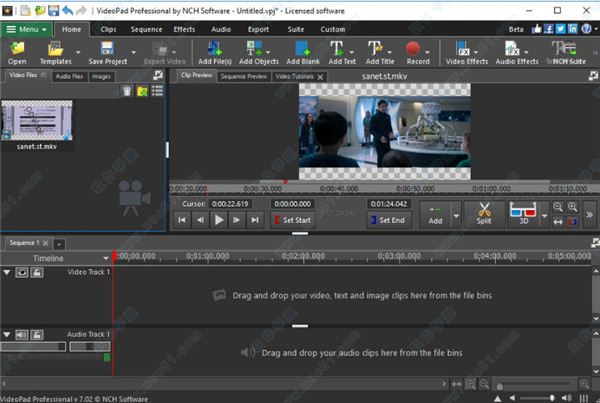Create a new folder in the file bin
Viewport: 600px width, 403px height.
[142, 91]
